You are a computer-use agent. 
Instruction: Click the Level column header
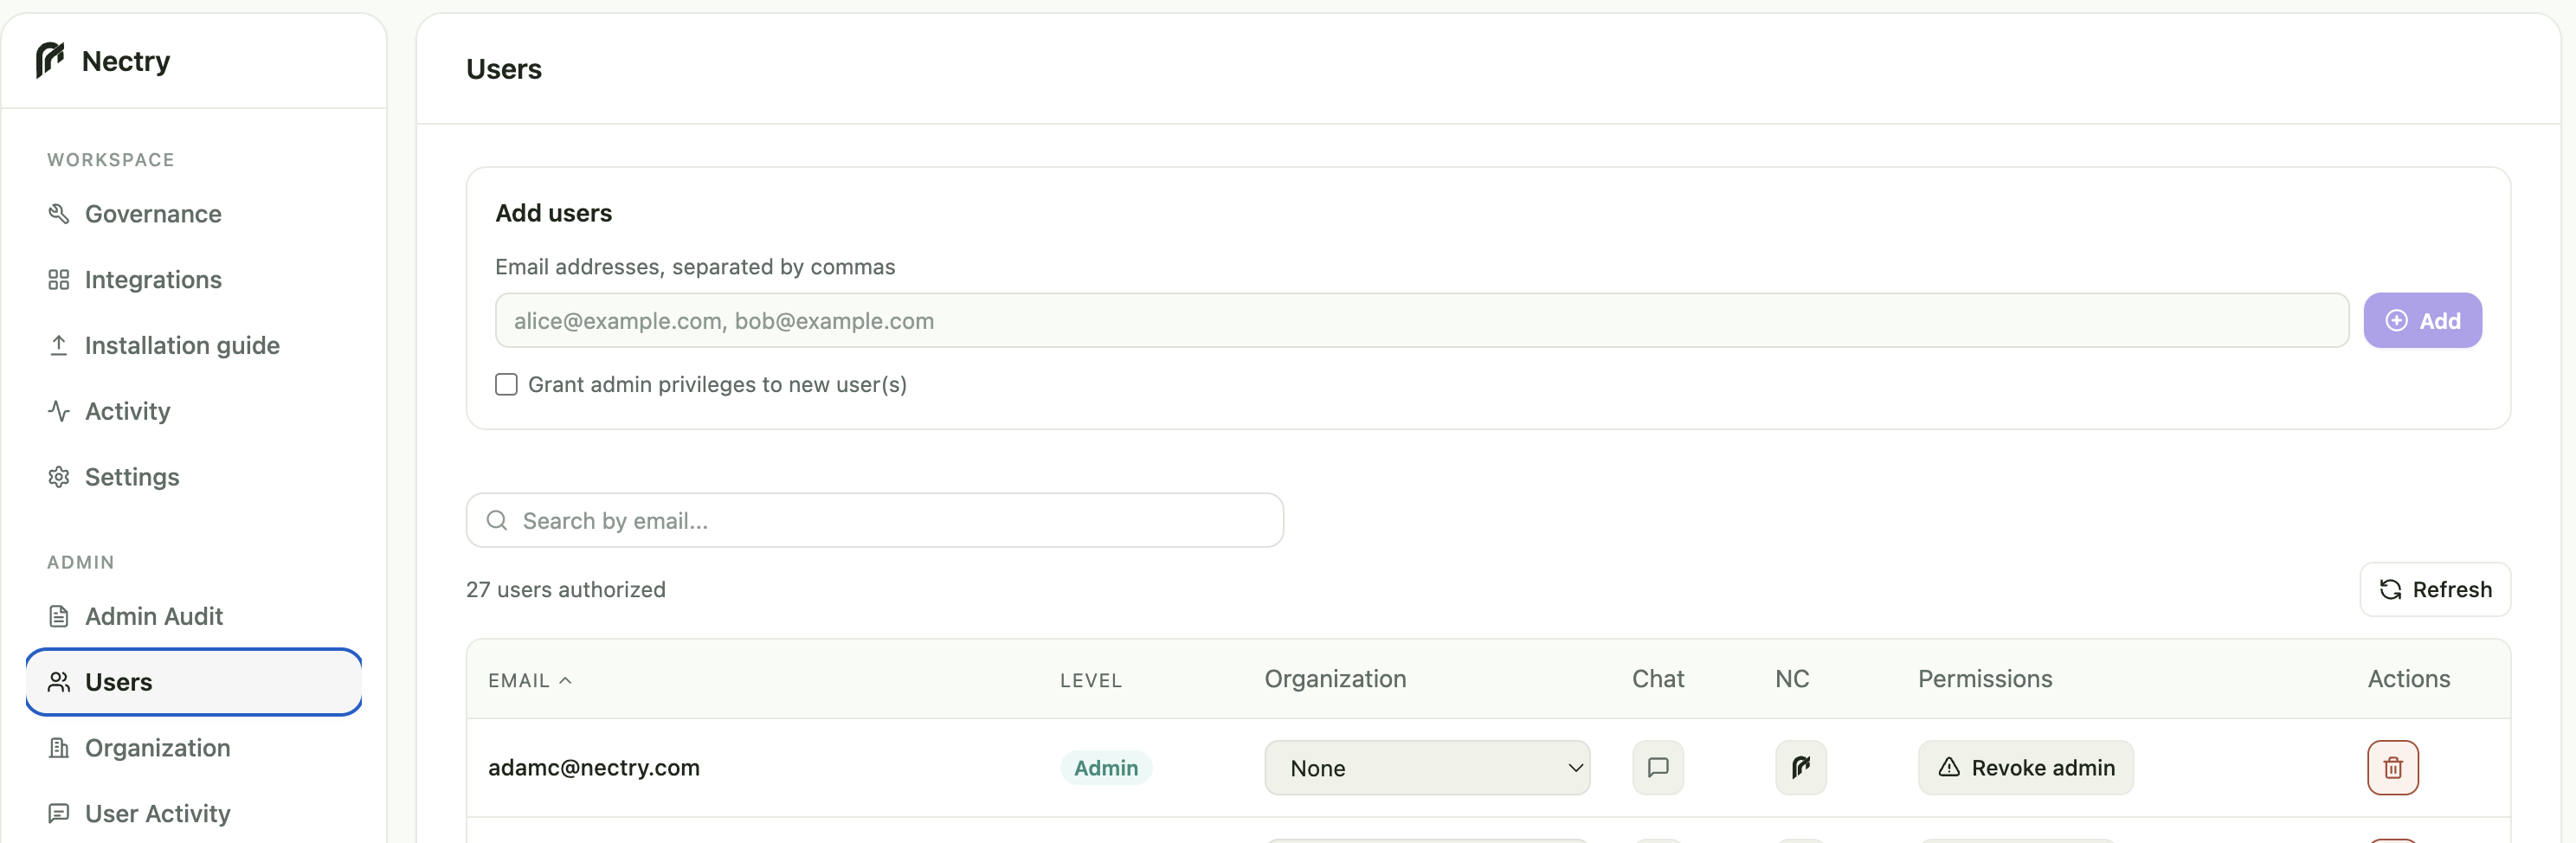tap(1091, 681)
